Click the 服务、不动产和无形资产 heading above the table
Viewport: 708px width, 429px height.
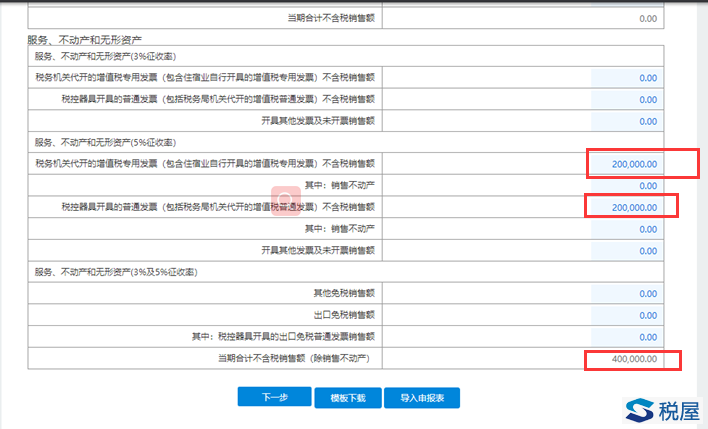[x=84, y=40]
